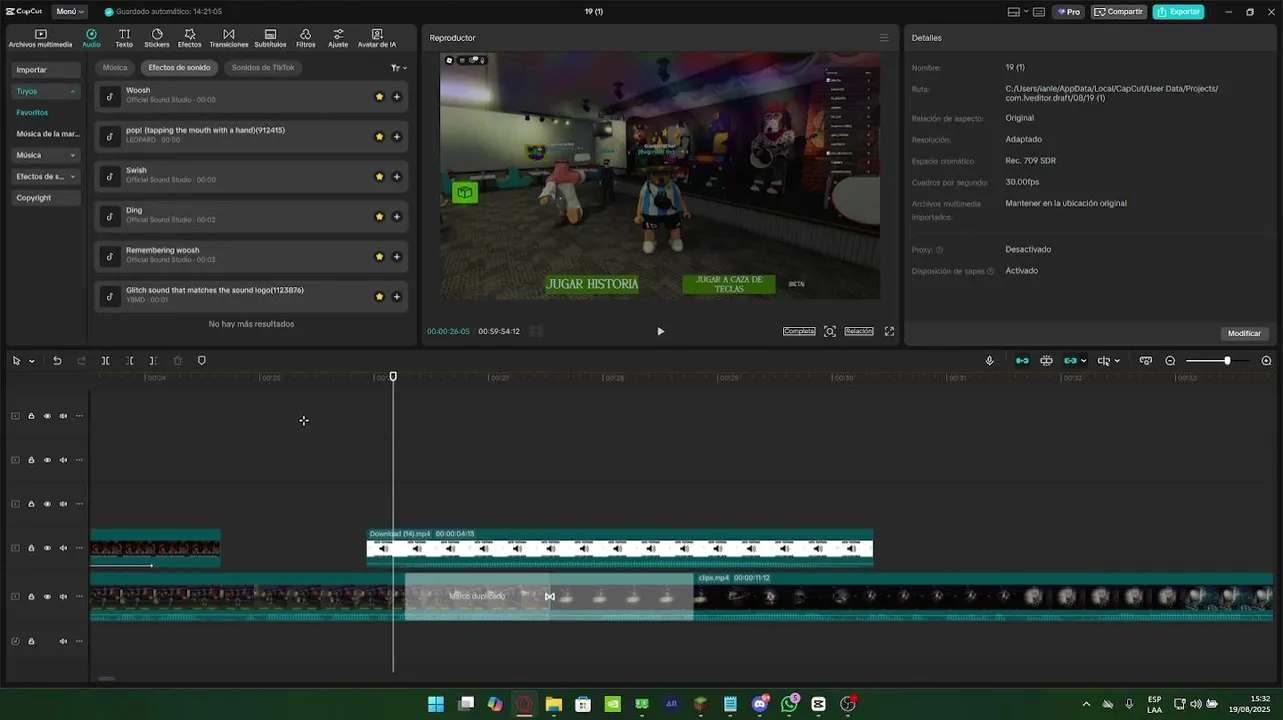
Task: Open the player menu icon
Action: point(884,38)
